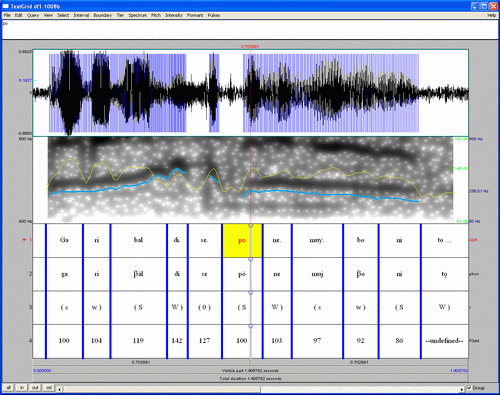
Task: Click the text input field showing 'po'
Action: (x=250, y=29)
